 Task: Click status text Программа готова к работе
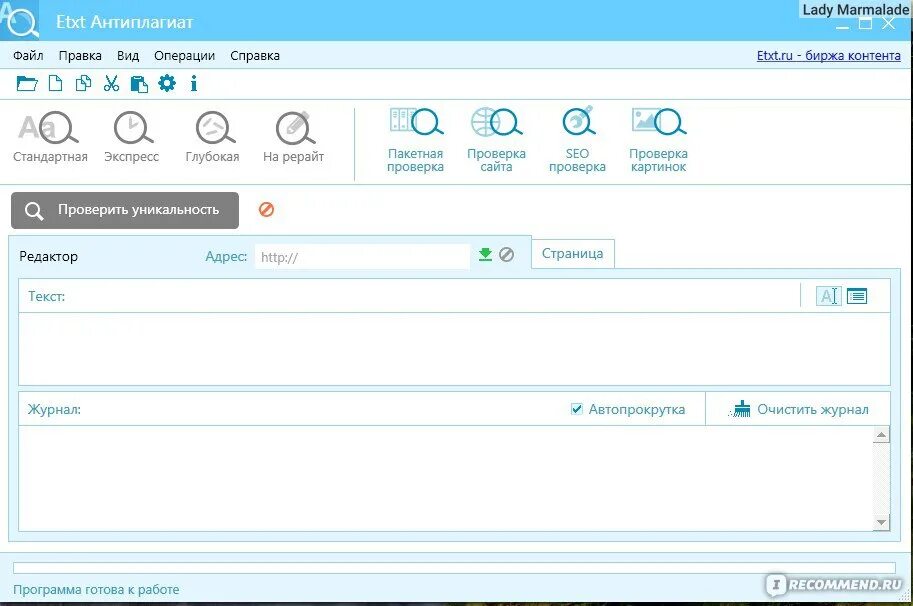[x=96, y=590]
